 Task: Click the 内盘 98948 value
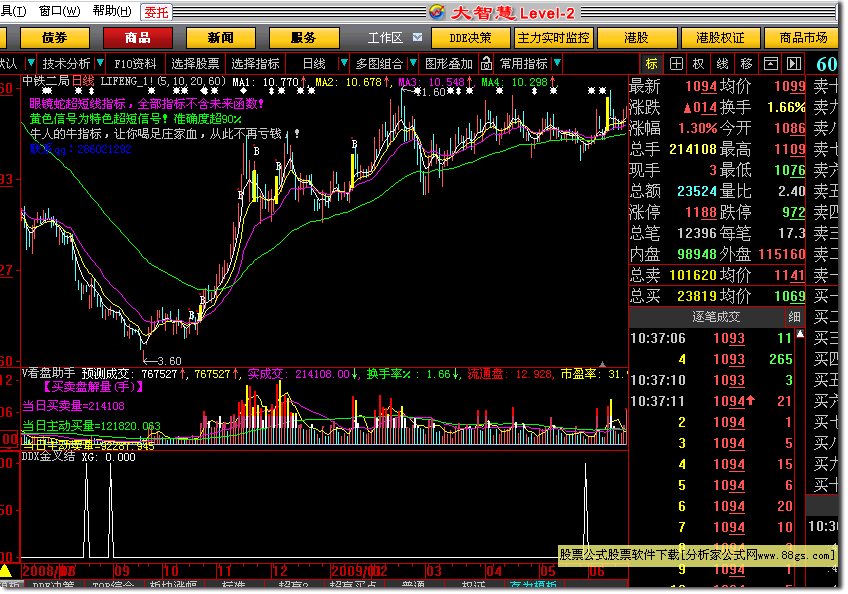click(697, 254)
